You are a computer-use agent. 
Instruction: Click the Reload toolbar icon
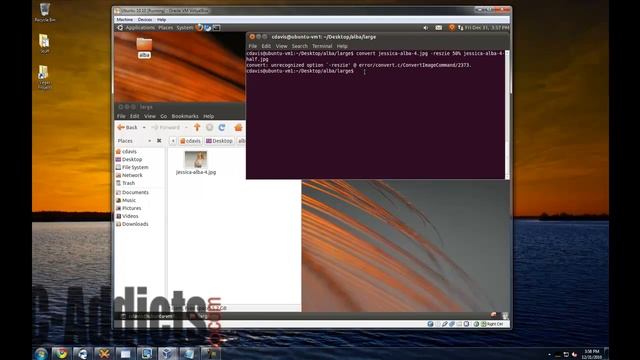click(222, 127)
